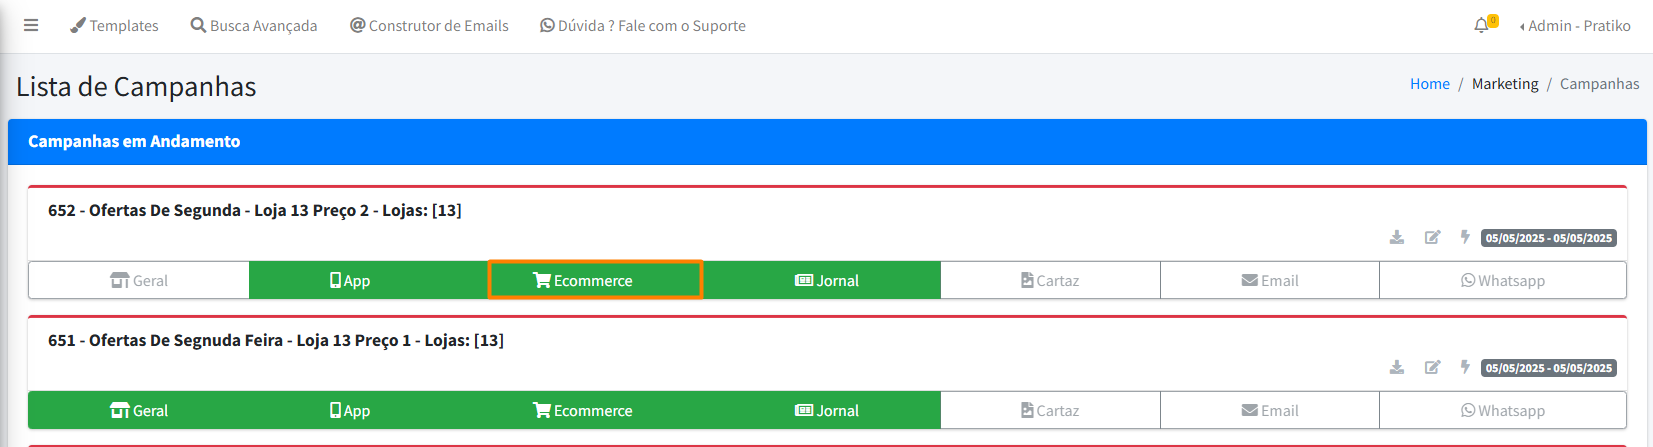
Task: Edit campaign 651 with the pencil icon
Action: click(1432, 367)
